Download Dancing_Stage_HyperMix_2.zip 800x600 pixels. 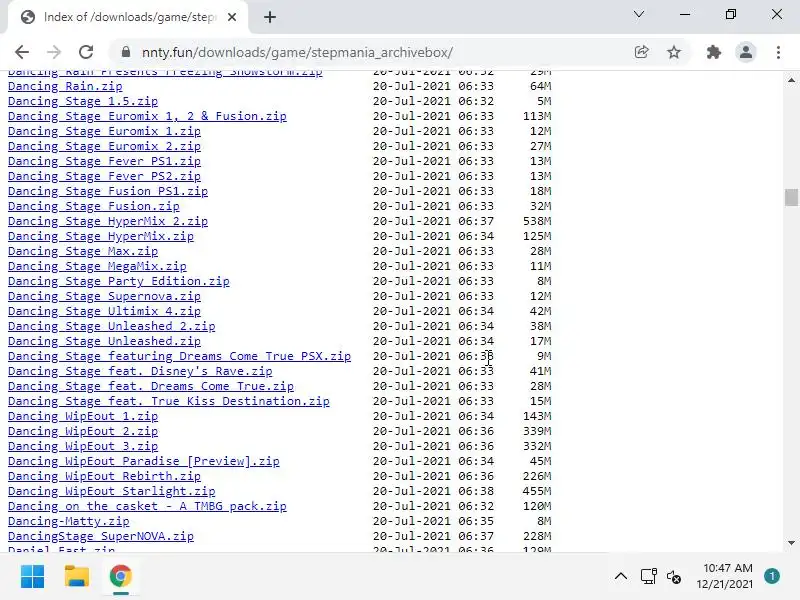click(108, 221)
